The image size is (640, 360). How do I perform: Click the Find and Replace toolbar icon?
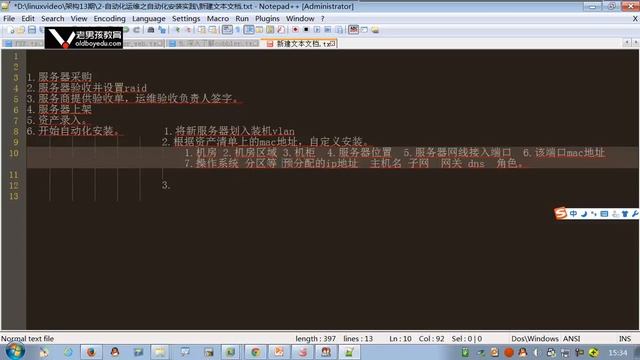pos(162,30)
